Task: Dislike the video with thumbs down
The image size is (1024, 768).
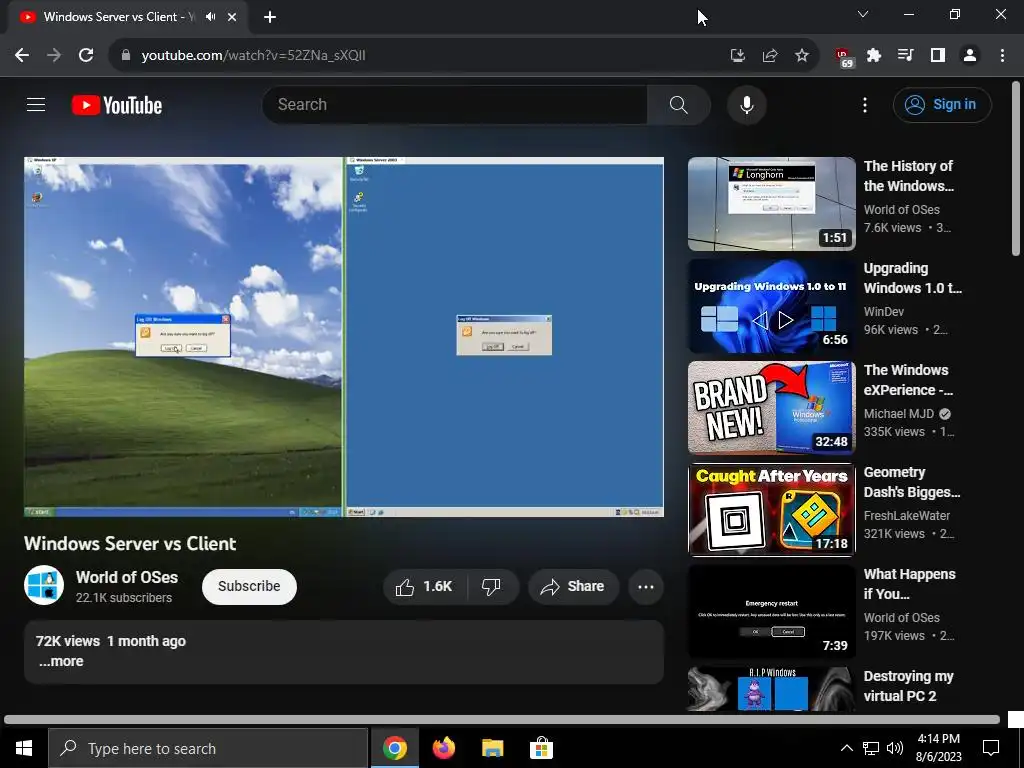Action: click(x=492, y=586)
